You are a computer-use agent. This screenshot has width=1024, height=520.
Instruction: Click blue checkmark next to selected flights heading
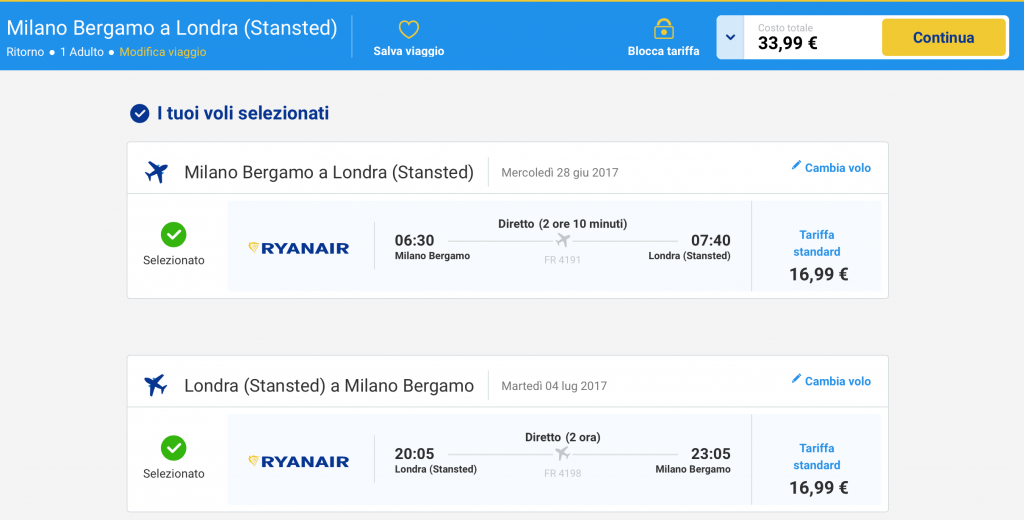tap(140, 114)
